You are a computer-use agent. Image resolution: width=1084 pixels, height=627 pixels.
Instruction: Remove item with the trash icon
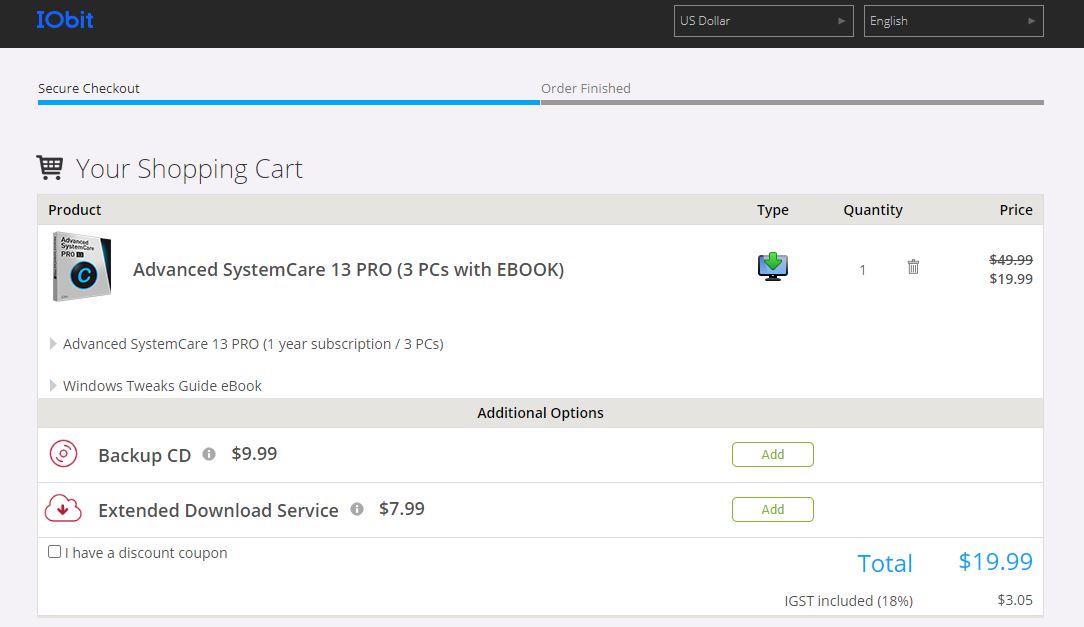tap(913, 267)
